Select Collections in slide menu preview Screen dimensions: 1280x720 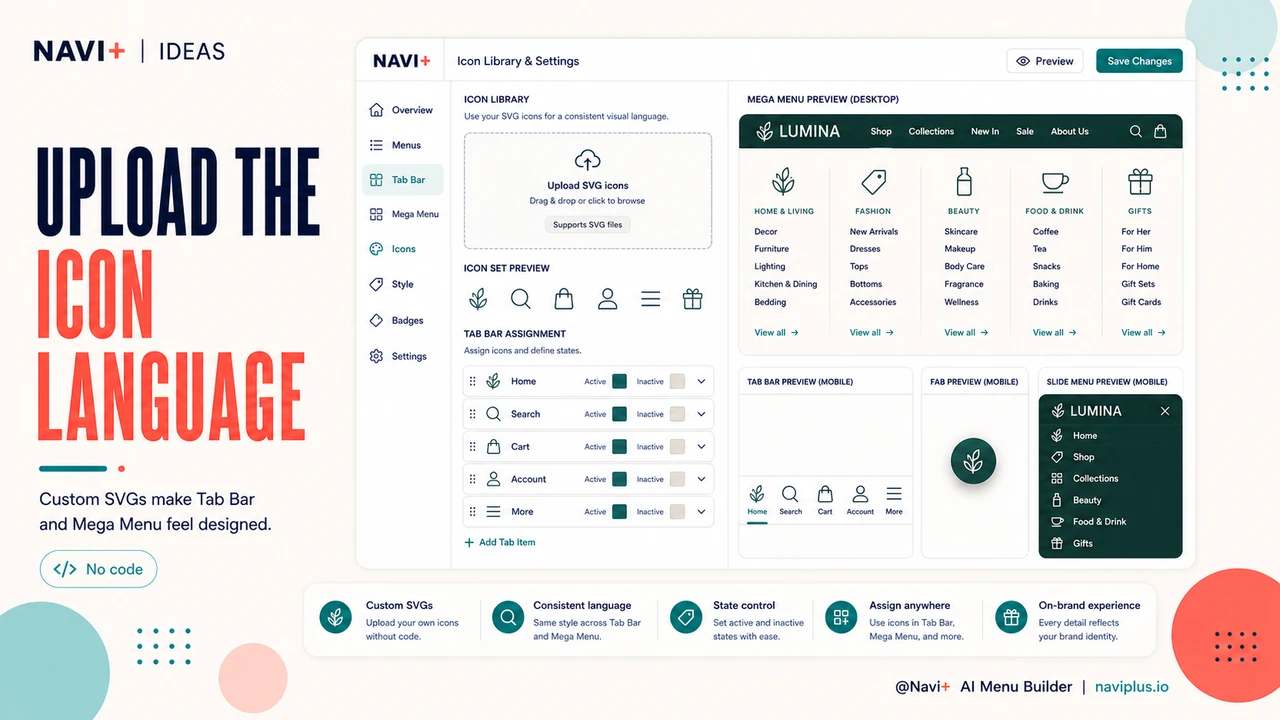[x=1096, y=478]
